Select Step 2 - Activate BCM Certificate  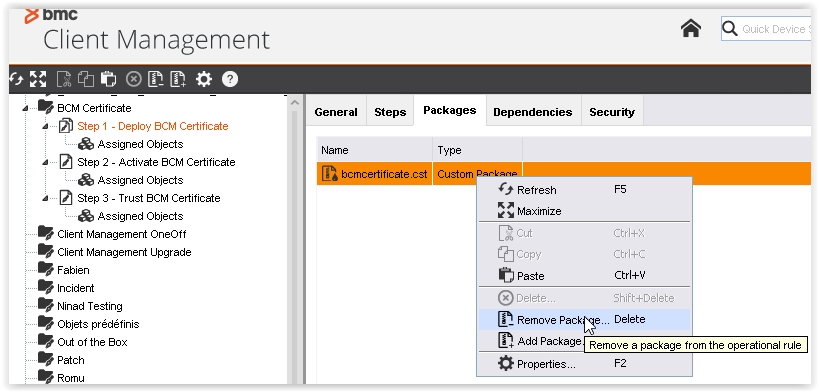pos(156,162)
